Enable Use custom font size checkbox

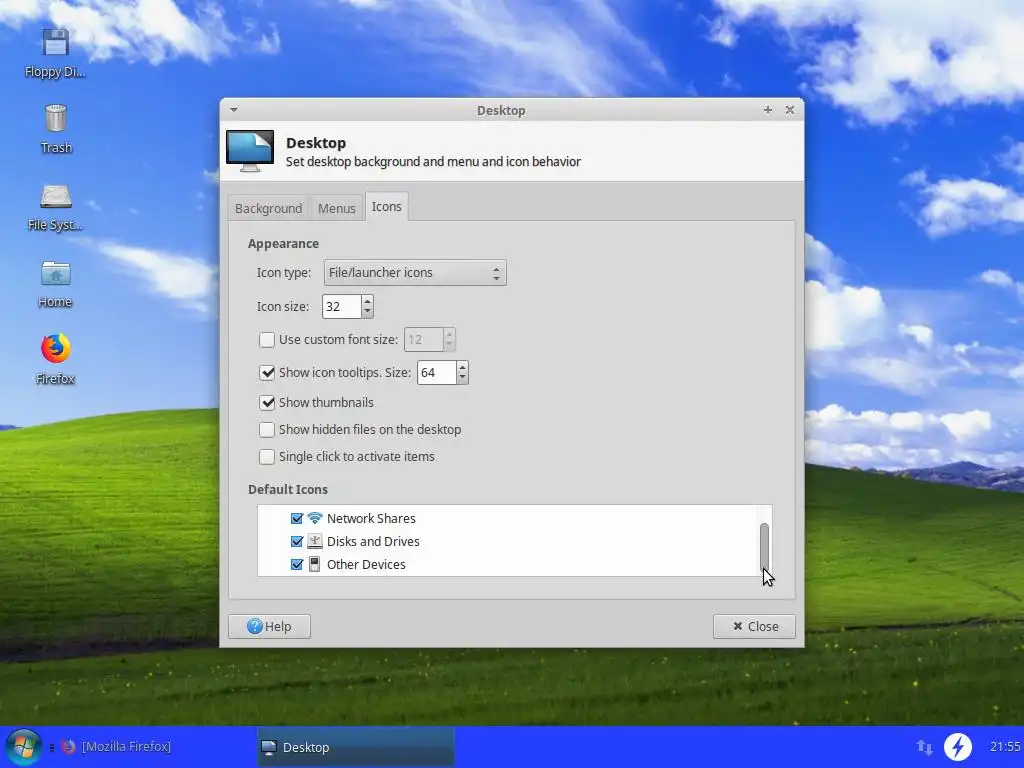[x=266, y=340]
